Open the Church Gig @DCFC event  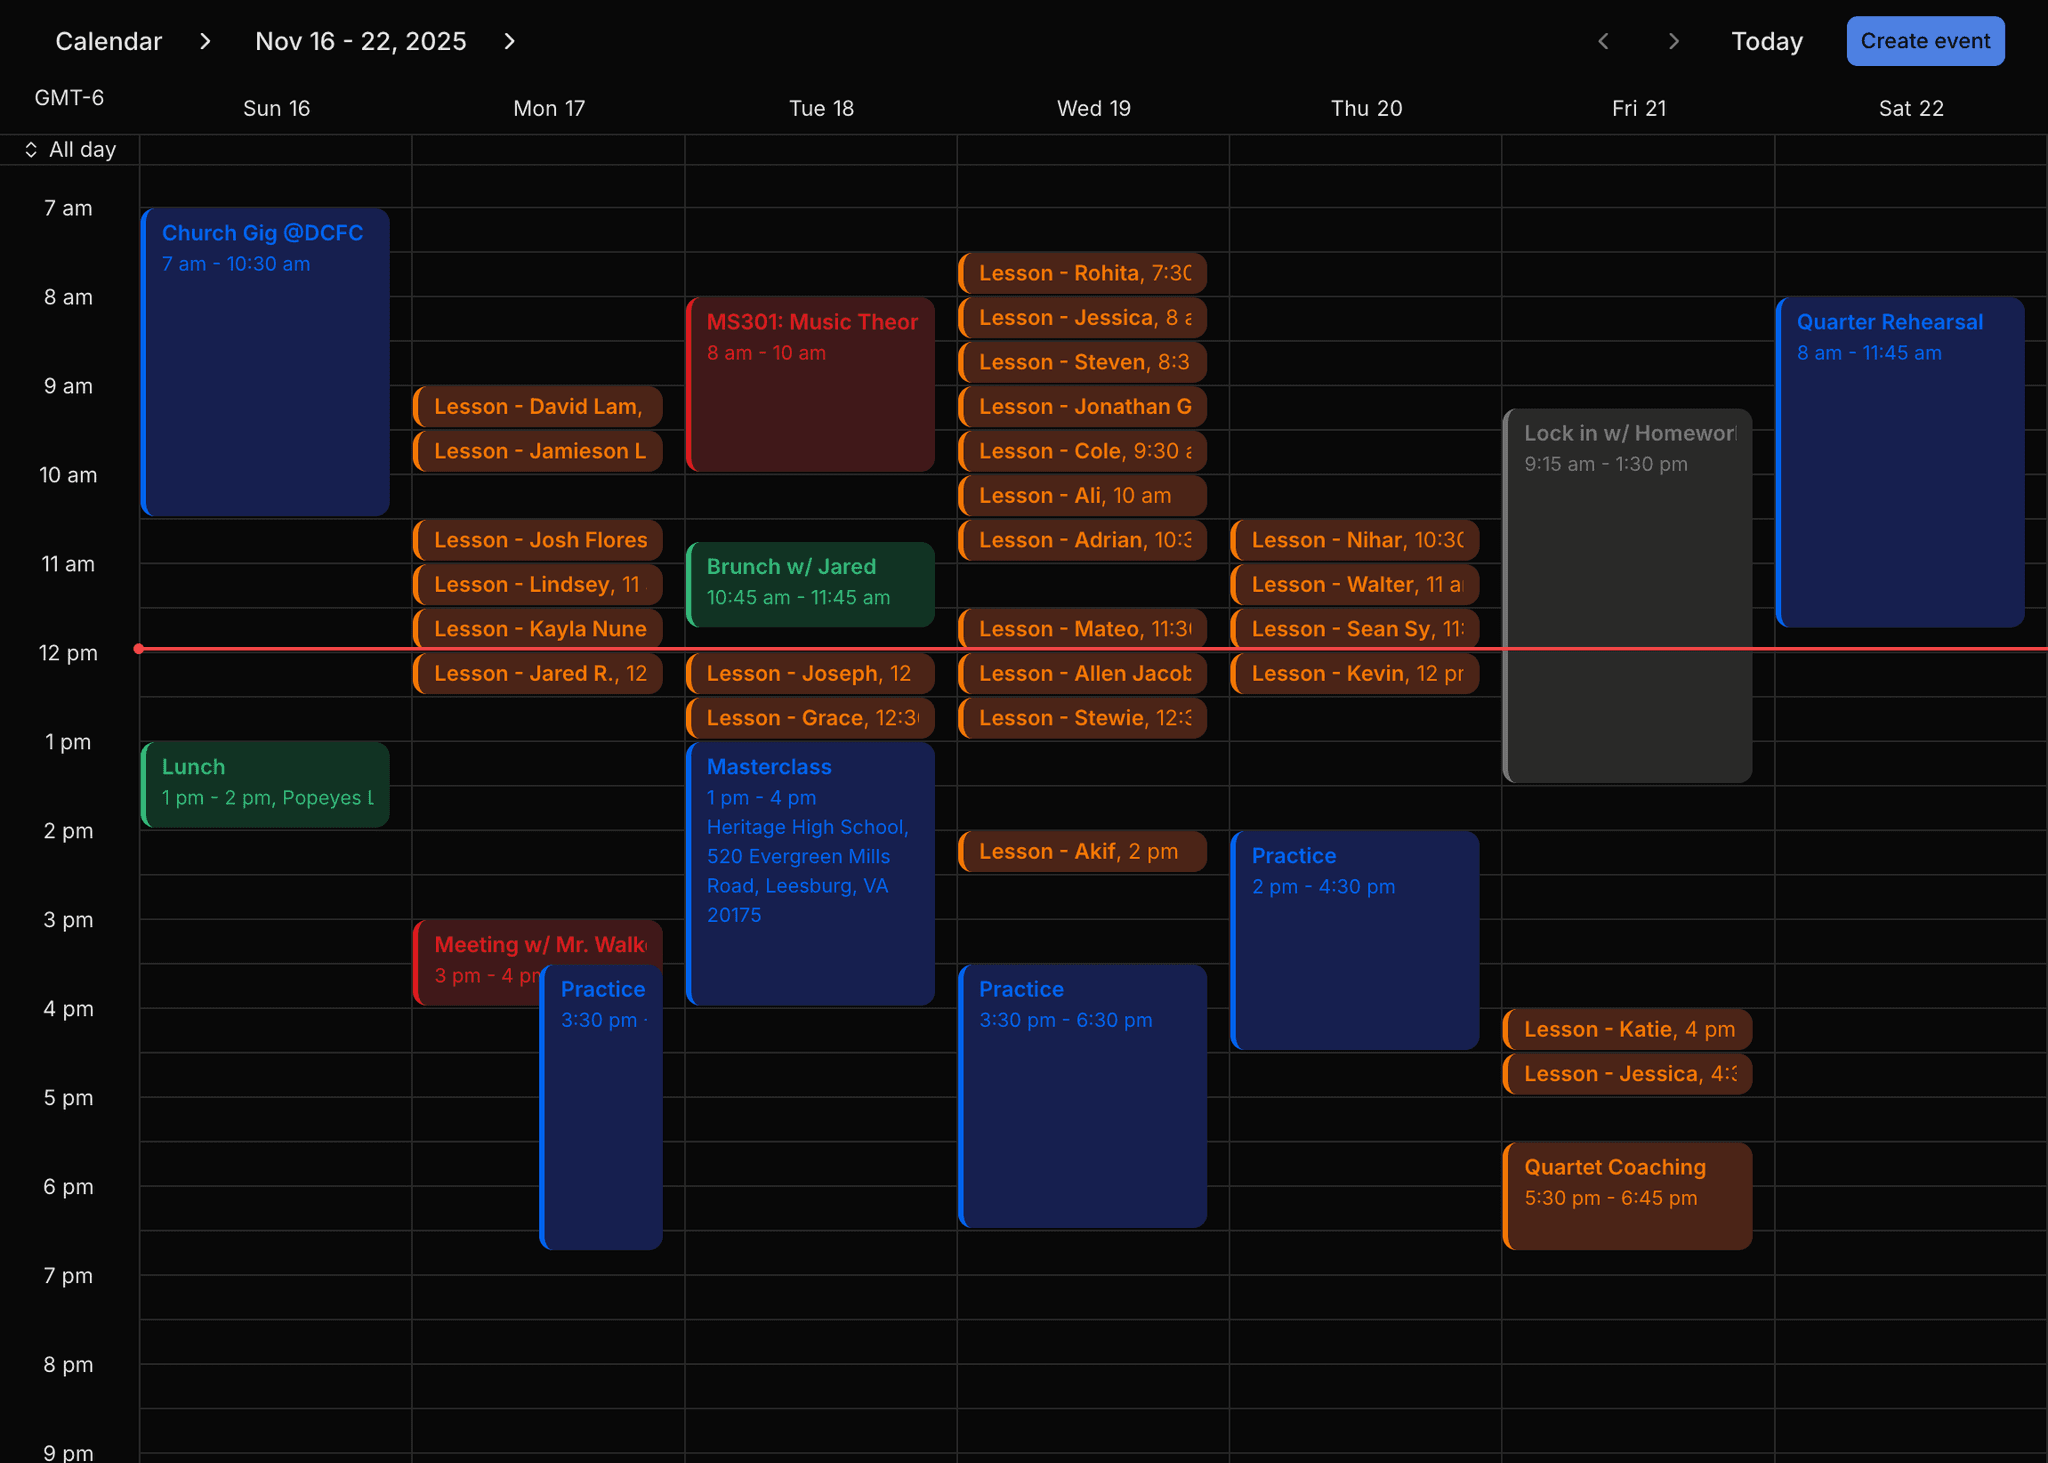pyautogui.click(x=265, y=360)
